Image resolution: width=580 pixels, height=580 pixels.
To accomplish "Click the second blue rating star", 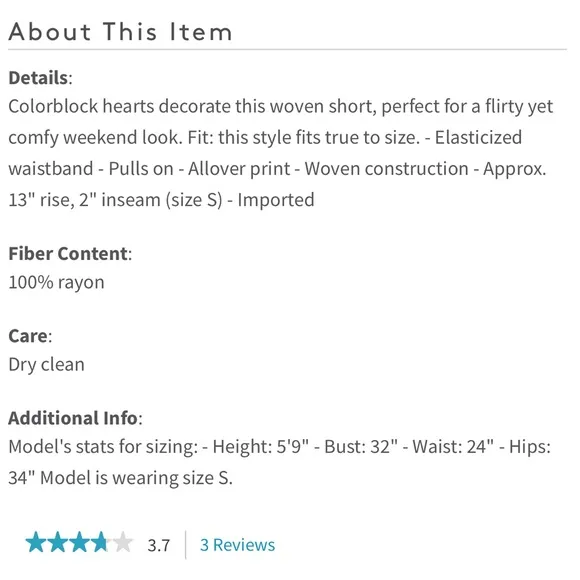I will click(x=58, y=543).
